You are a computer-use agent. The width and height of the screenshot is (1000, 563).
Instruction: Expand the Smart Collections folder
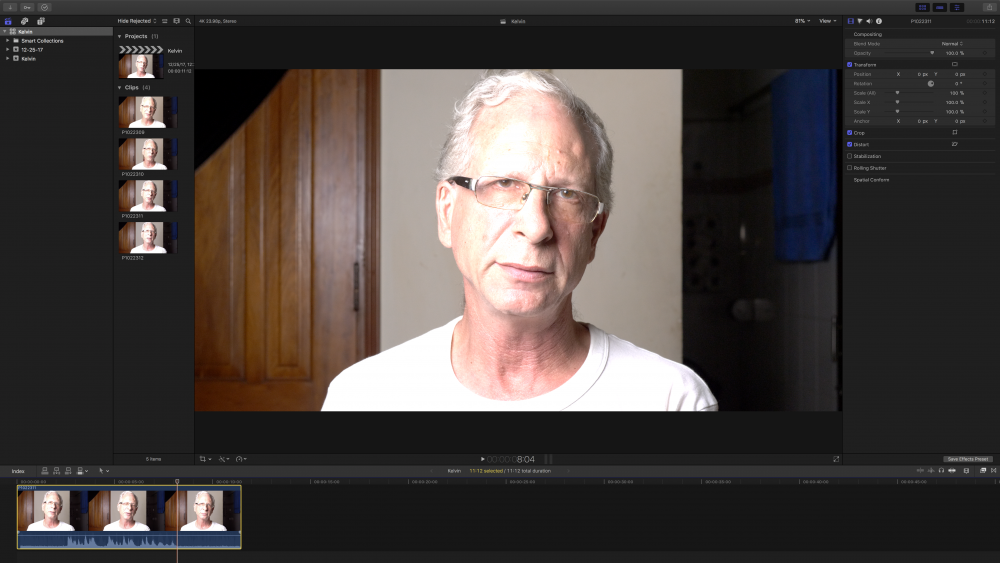[7, 41]
